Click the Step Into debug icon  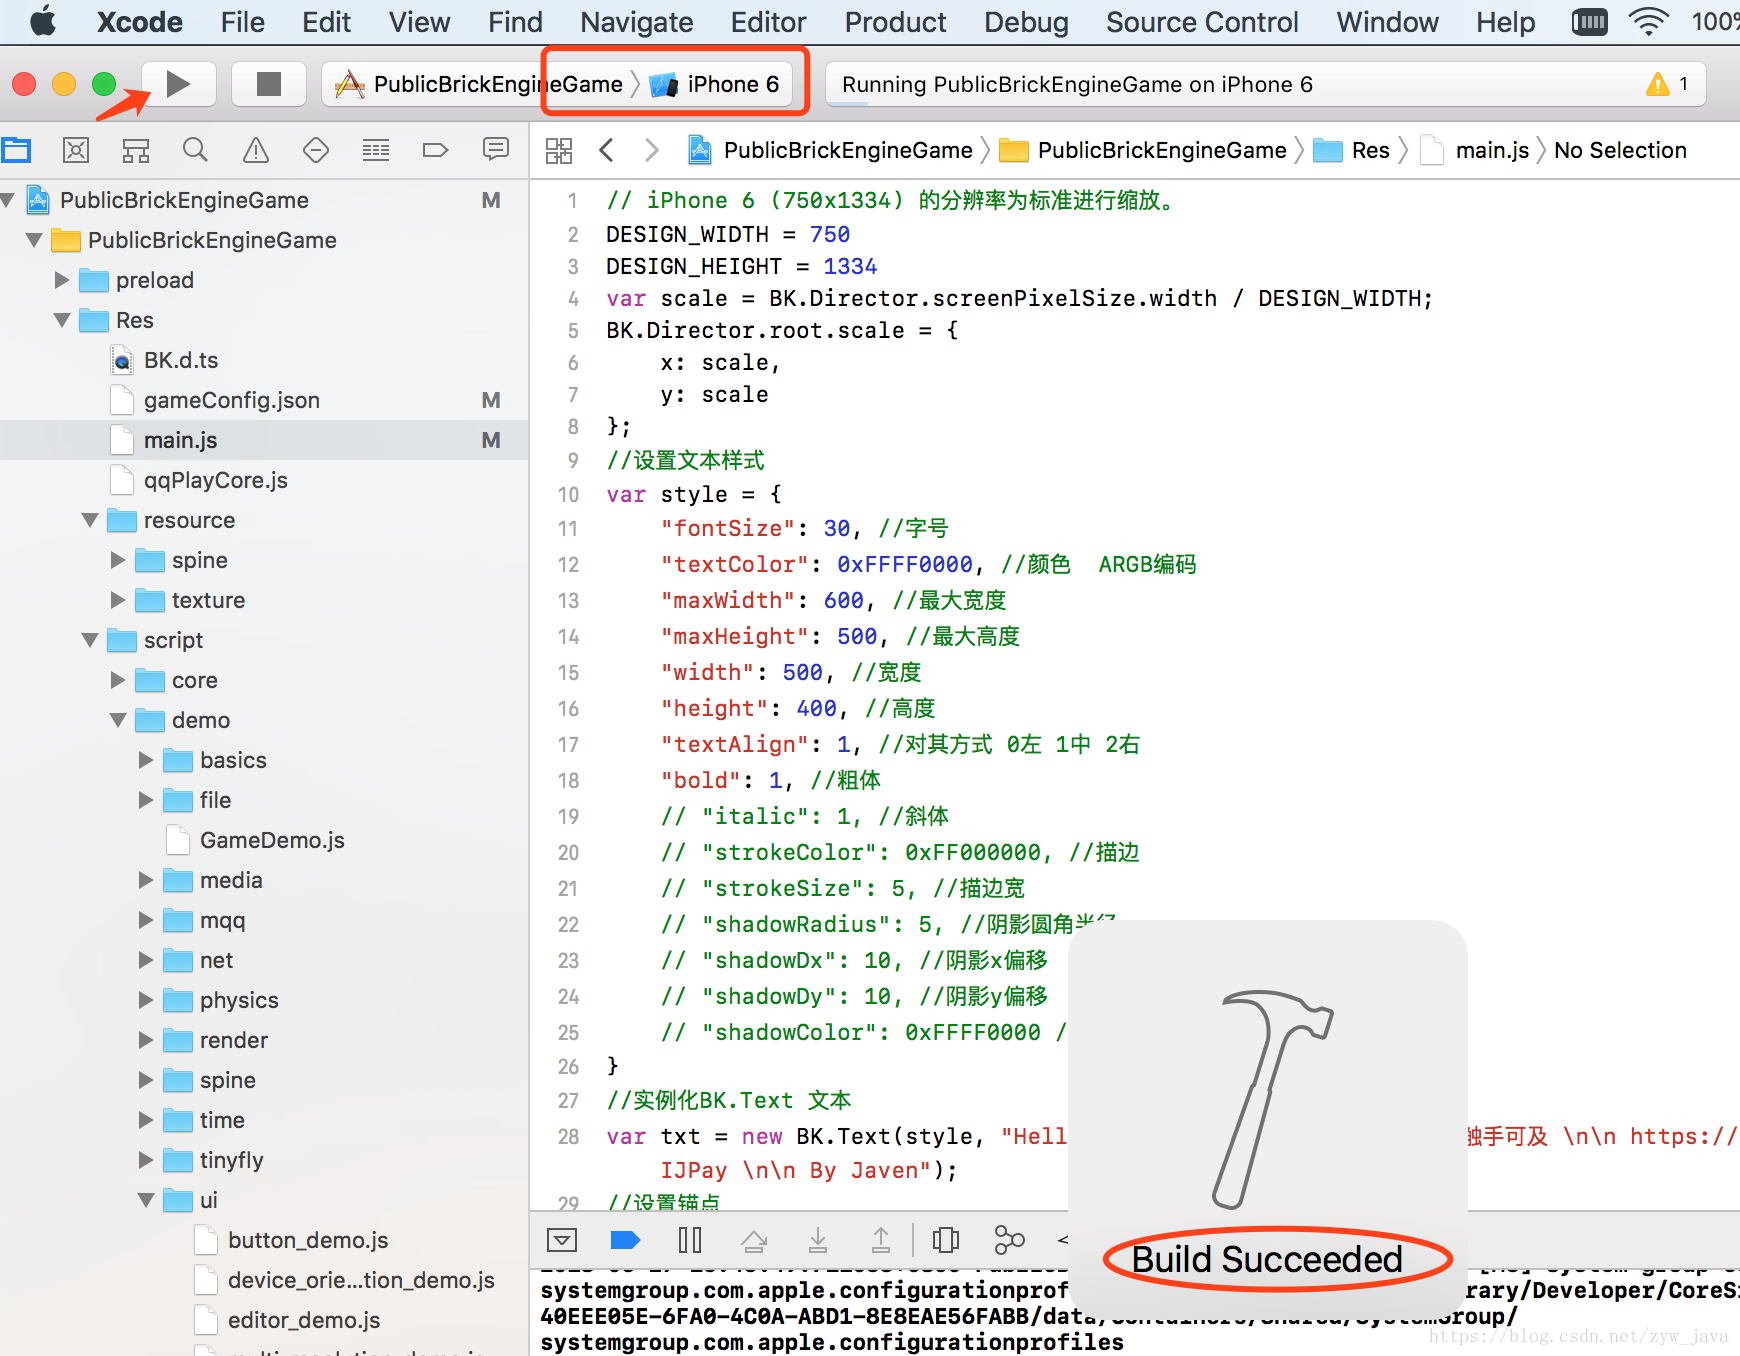[818, 1240]
